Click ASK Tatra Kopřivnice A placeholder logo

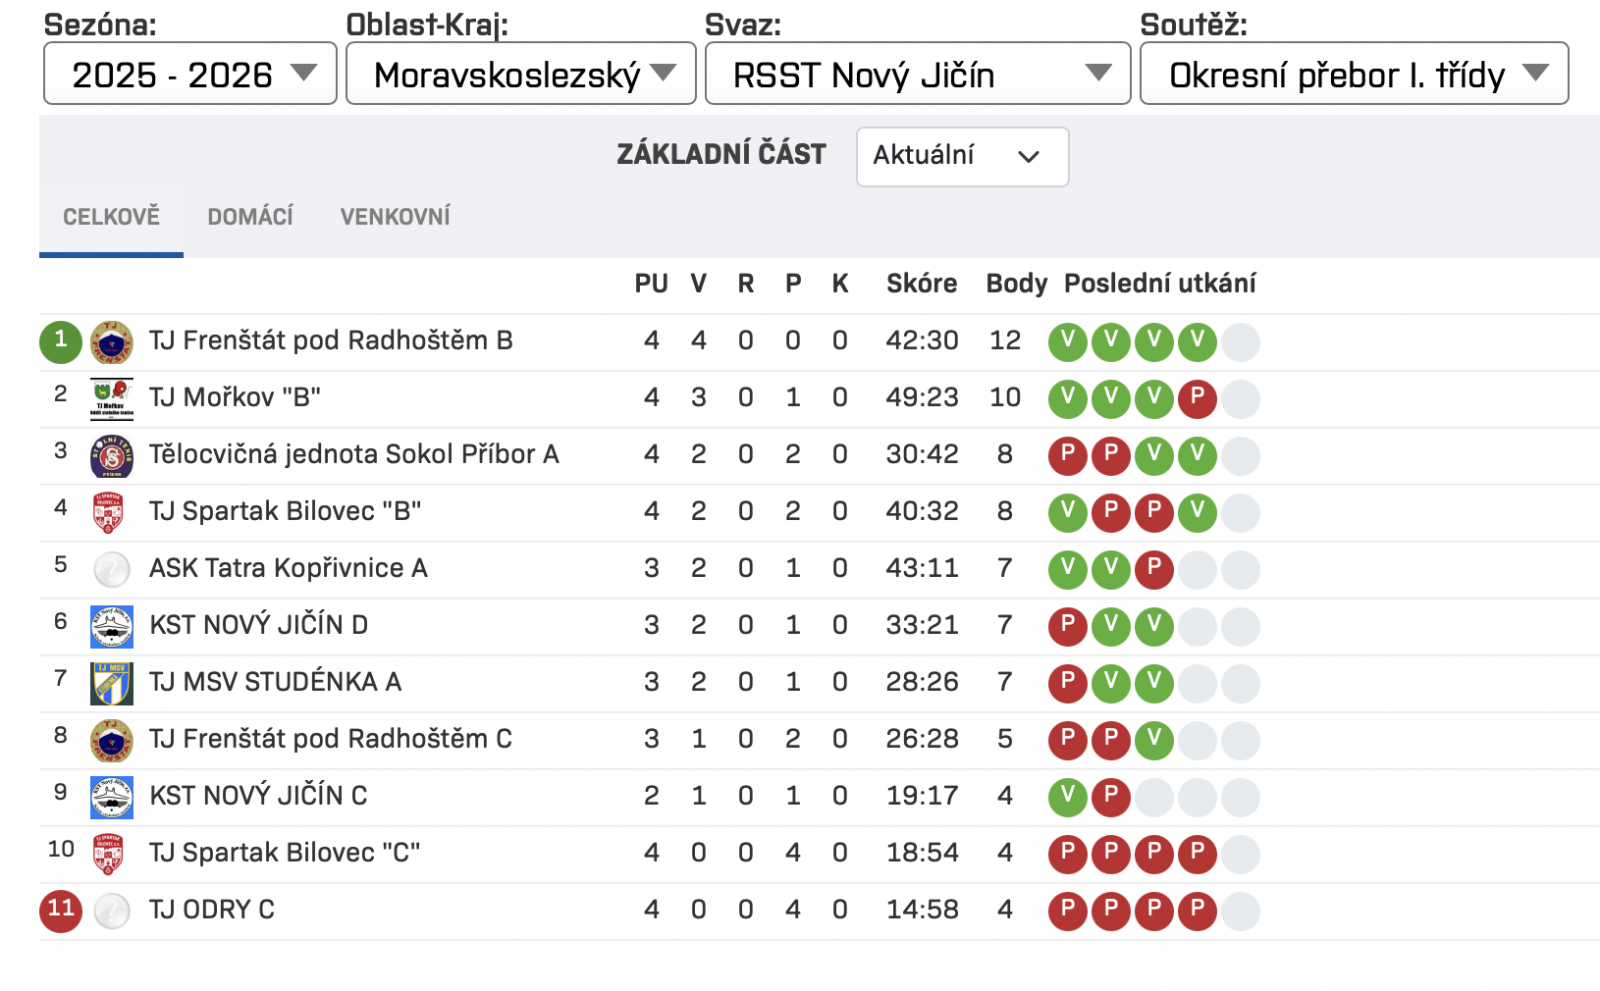111,570
